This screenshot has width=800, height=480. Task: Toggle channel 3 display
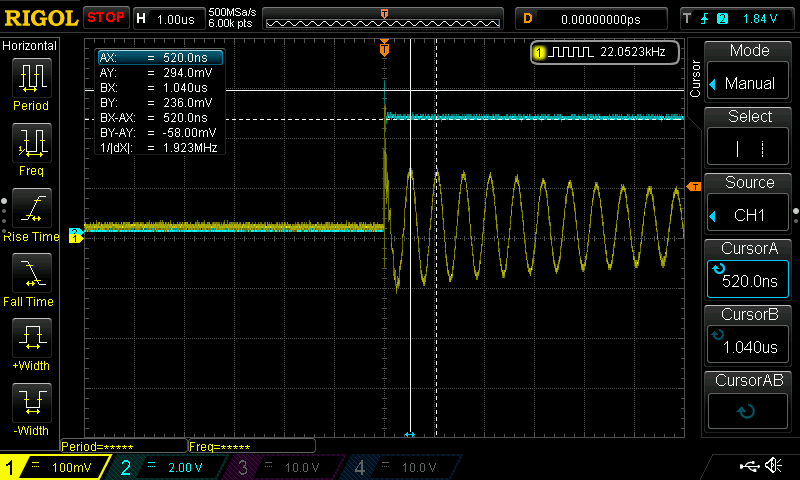pos(287,467)
